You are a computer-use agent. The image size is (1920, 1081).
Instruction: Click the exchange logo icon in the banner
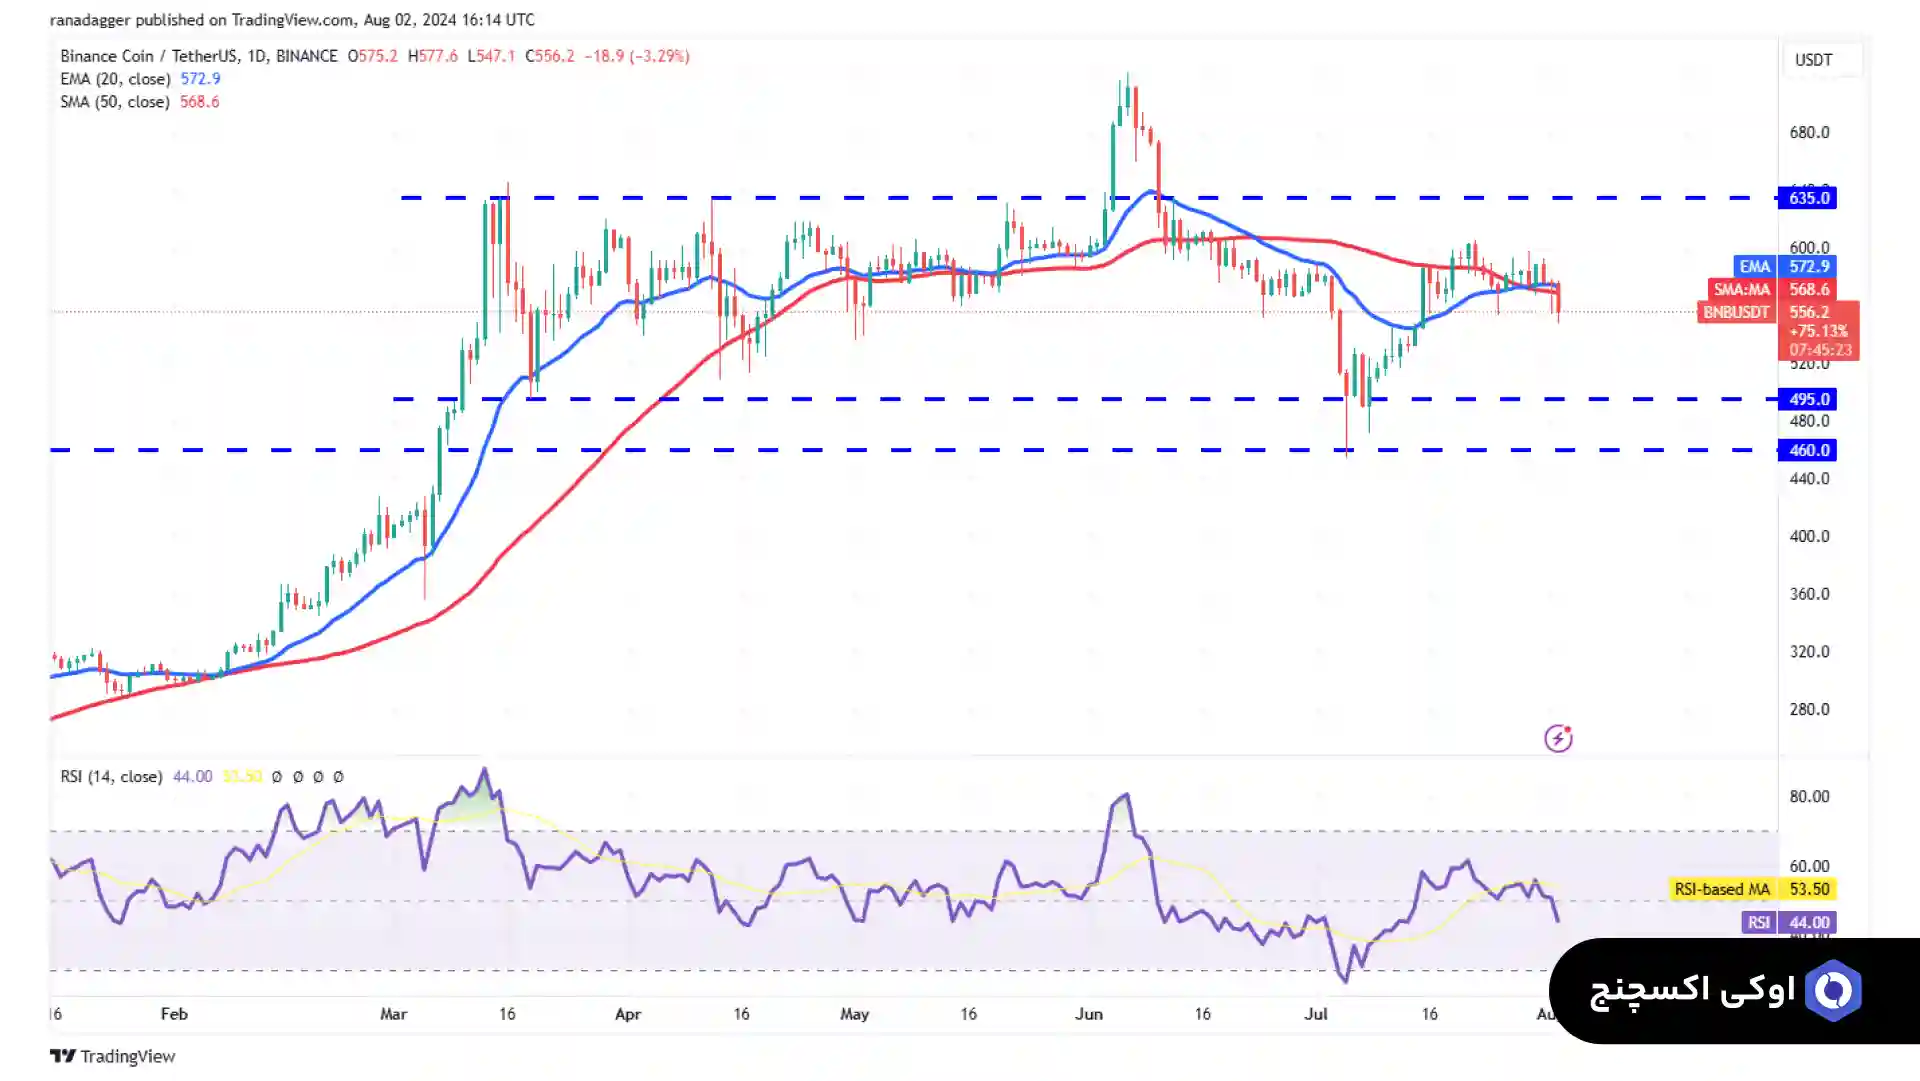(1833, 990)
